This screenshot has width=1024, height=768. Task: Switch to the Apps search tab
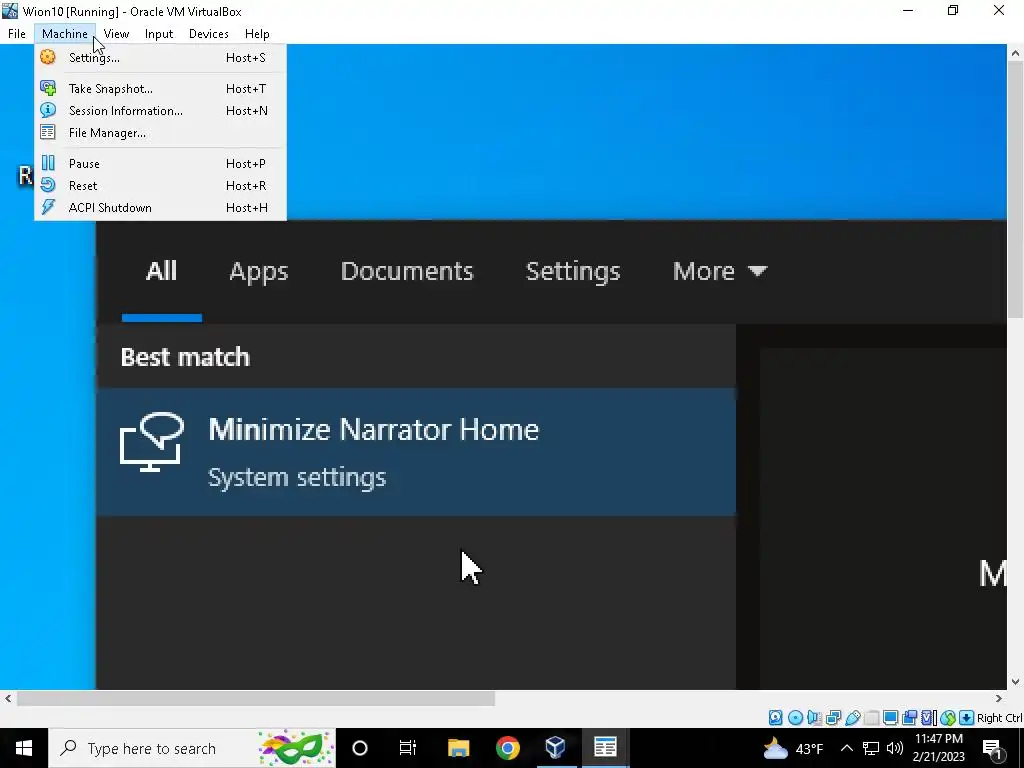click(x=259, y=271)
